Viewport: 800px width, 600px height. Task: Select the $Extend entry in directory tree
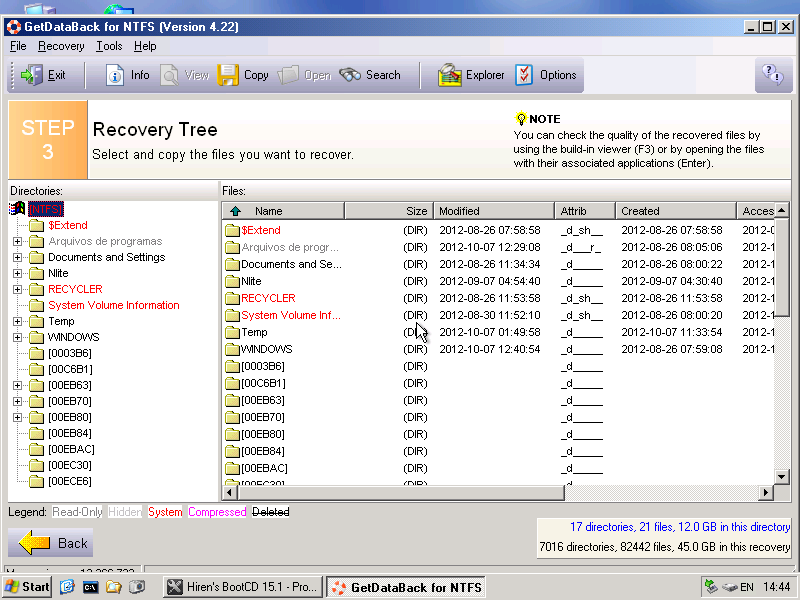pos(68,225)
